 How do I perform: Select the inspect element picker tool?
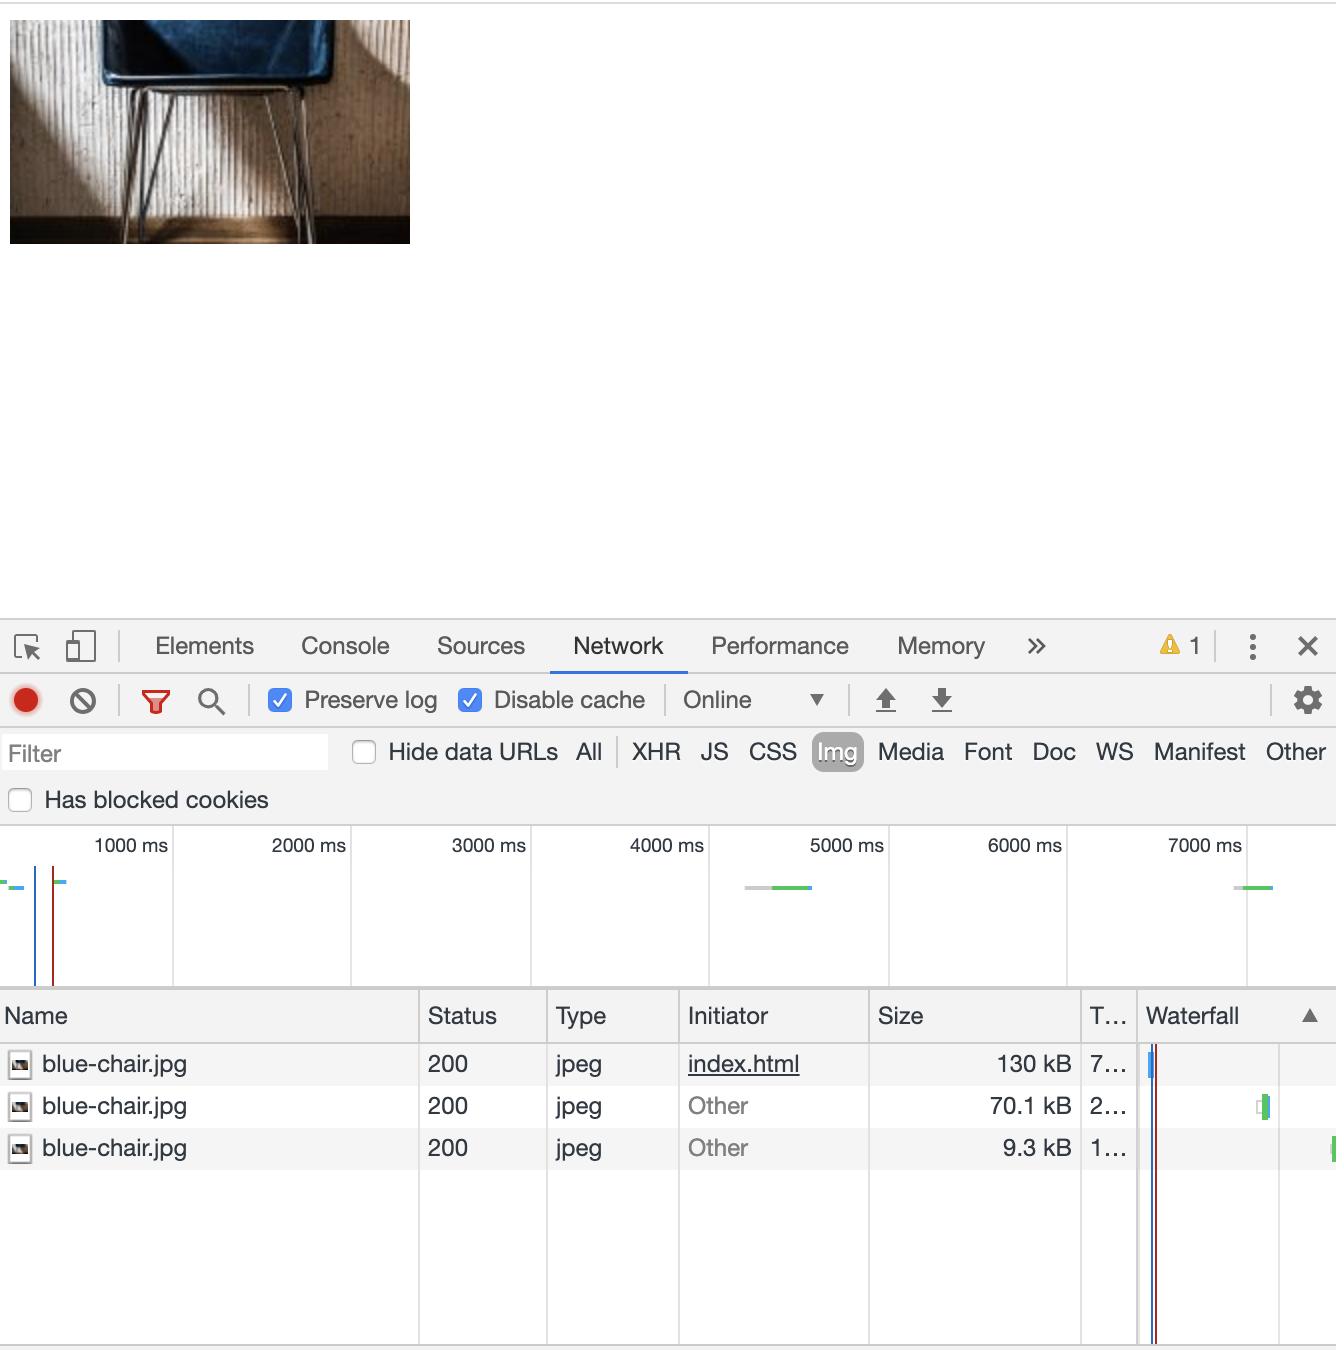[27, 646]
